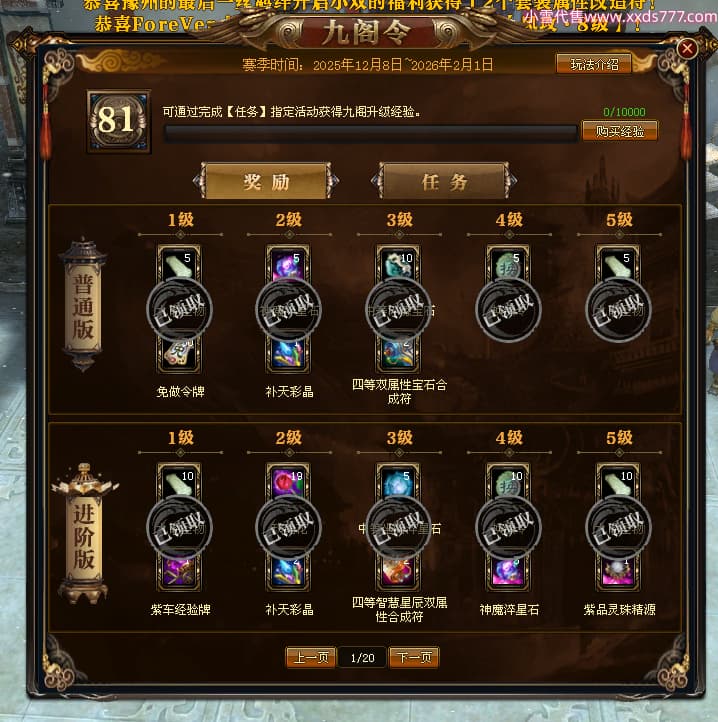Close the 九阁令 window
718x722 pixels.
pyautogui.click(x=687, y=48)
